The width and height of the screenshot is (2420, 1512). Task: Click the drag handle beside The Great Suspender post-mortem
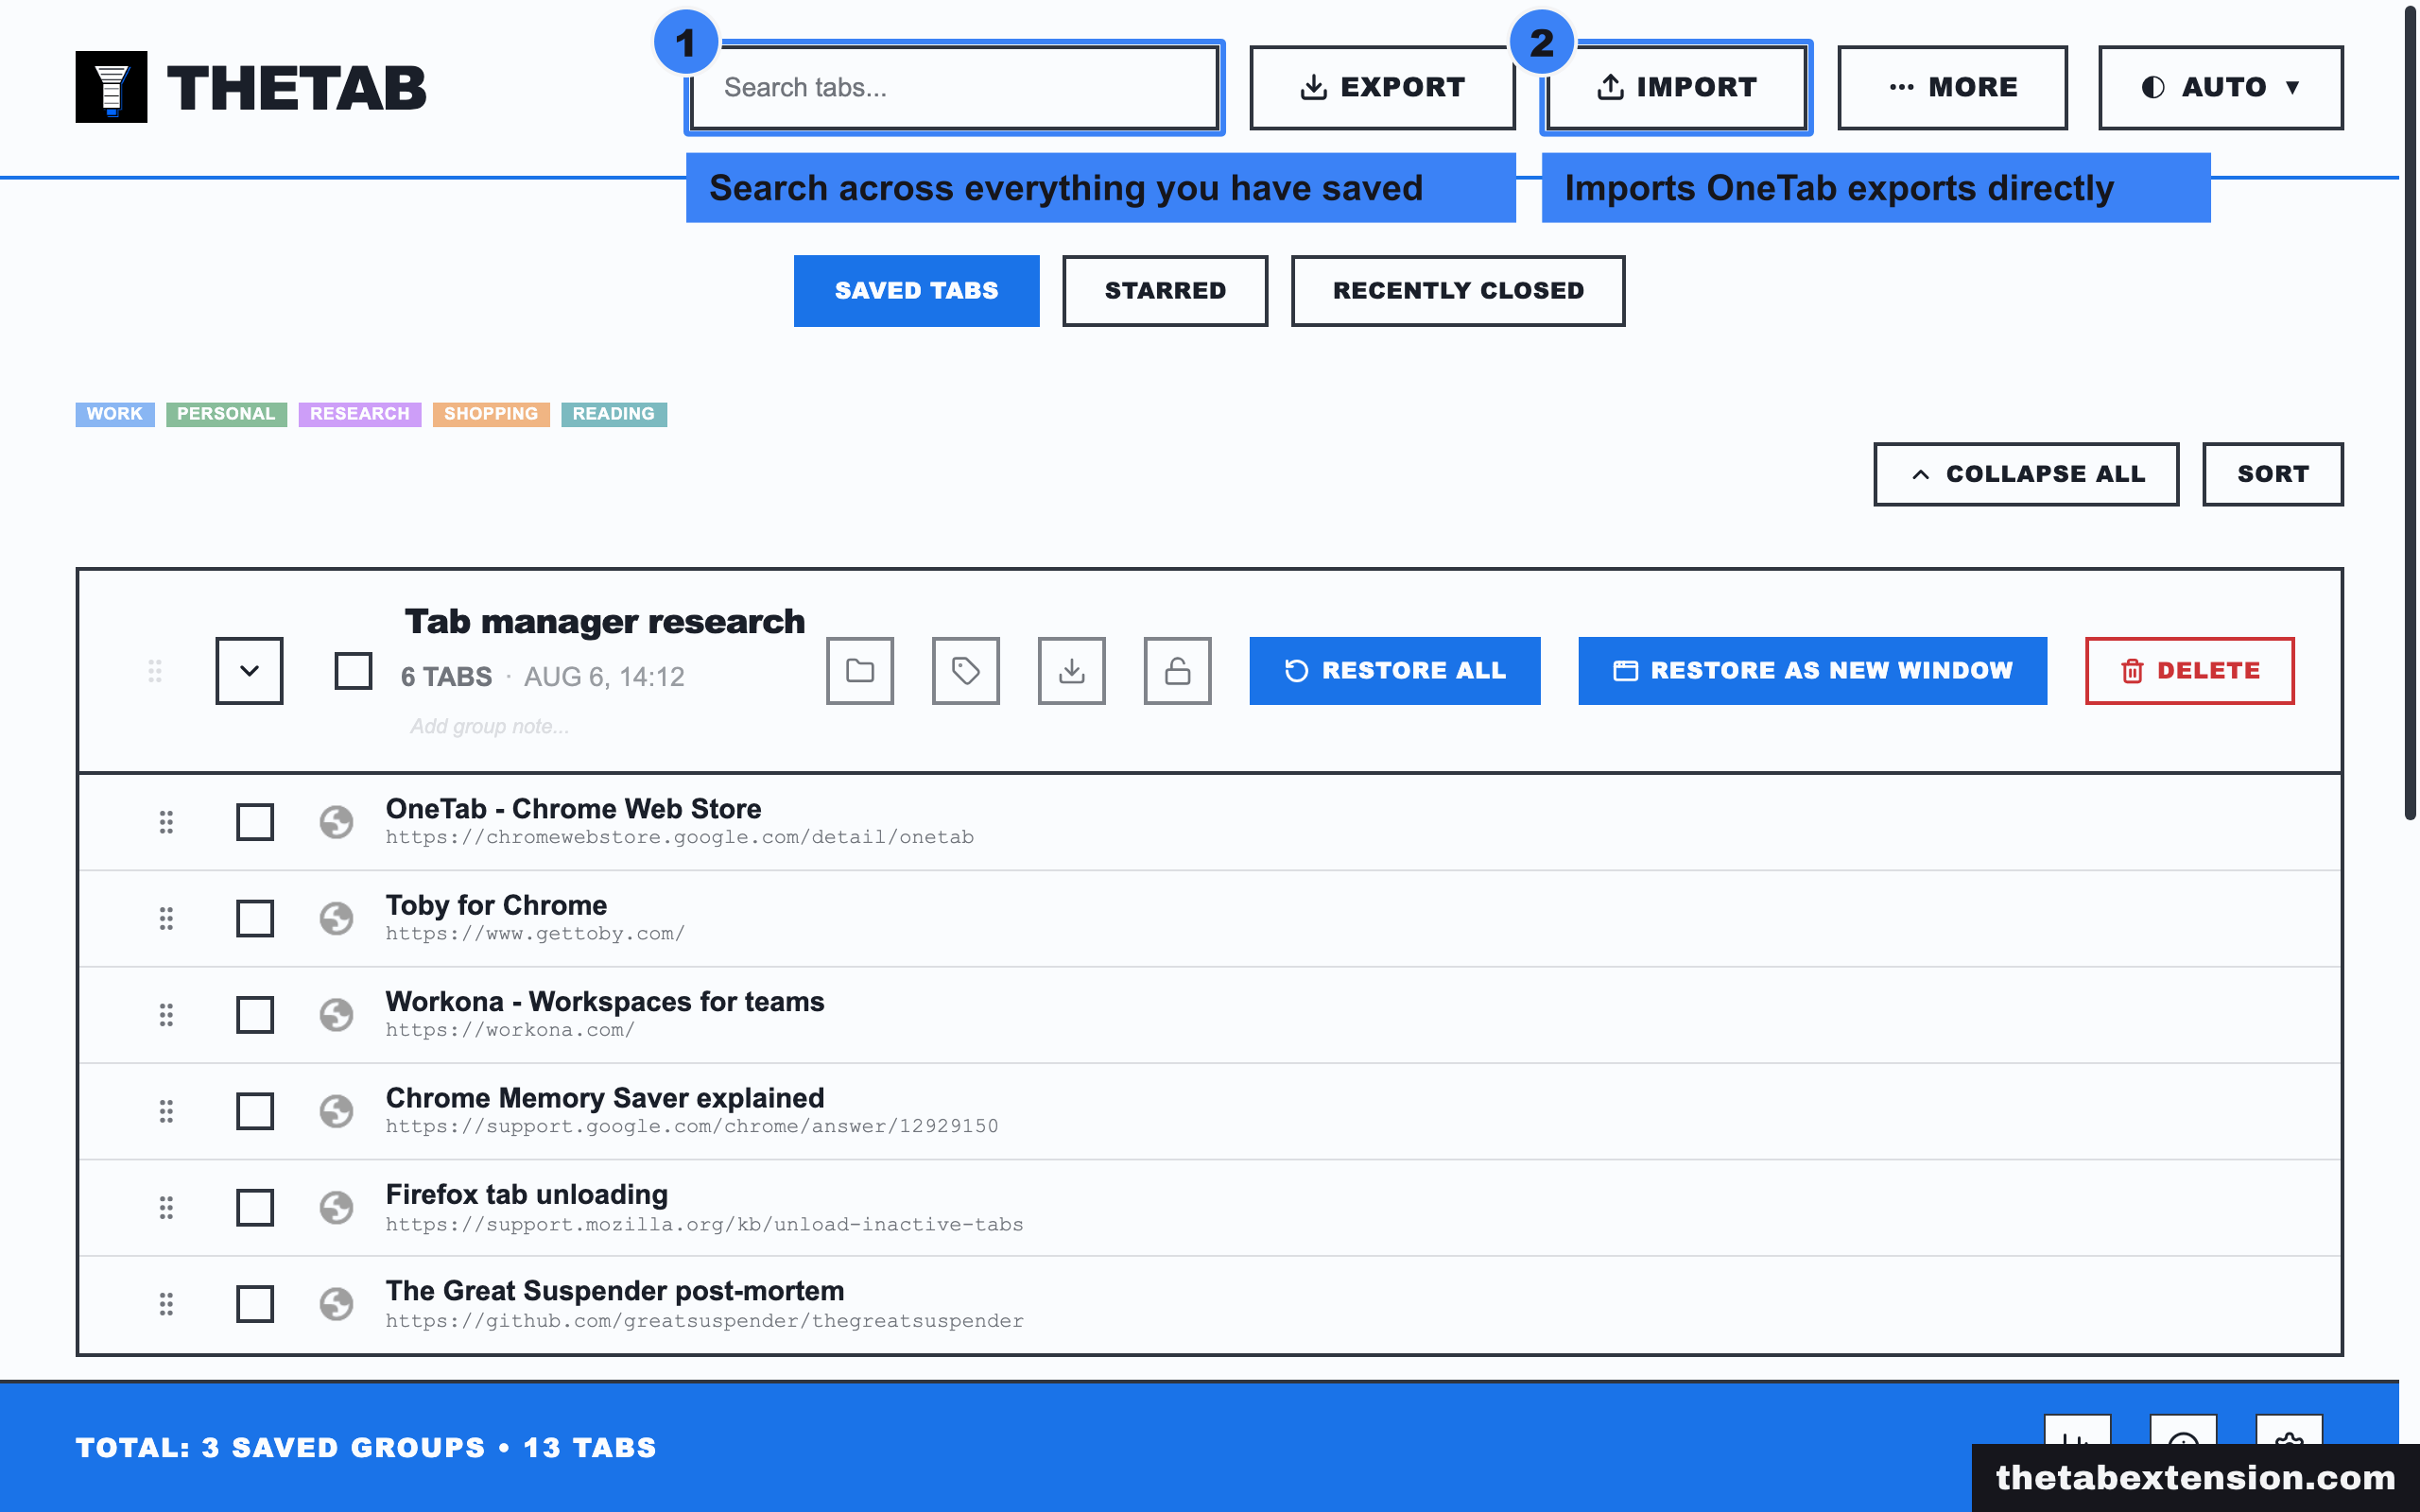tap(166, 1304)
